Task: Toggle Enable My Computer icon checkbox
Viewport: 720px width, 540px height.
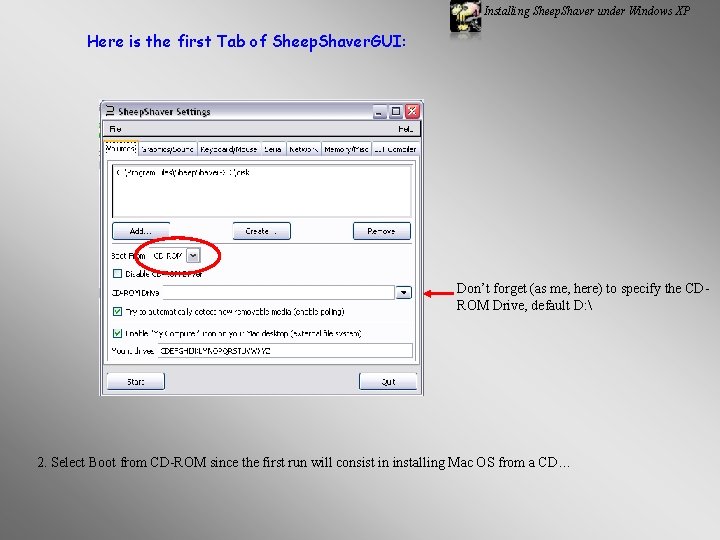Action: 118,333
